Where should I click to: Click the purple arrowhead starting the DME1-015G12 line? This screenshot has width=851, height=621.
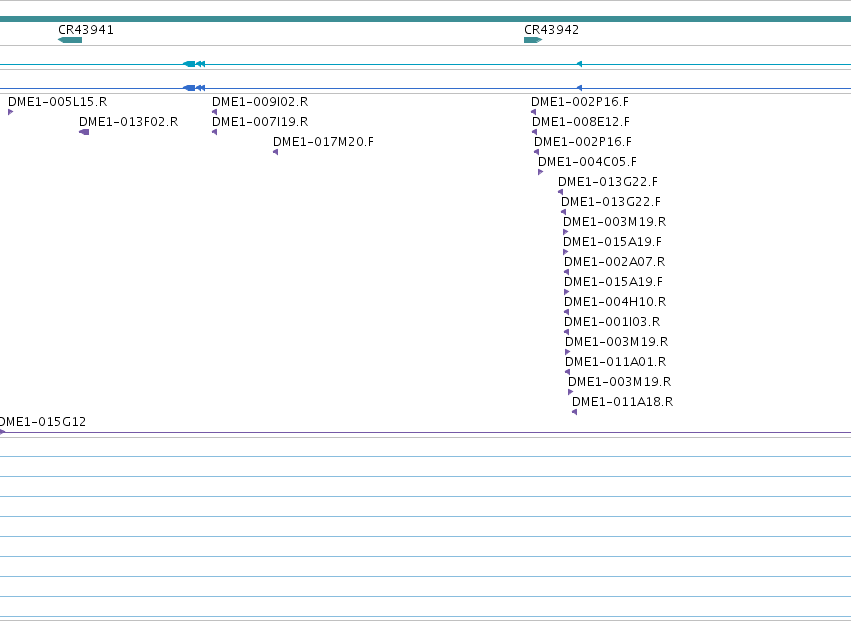pyautogui.click(x=2, y=432)
